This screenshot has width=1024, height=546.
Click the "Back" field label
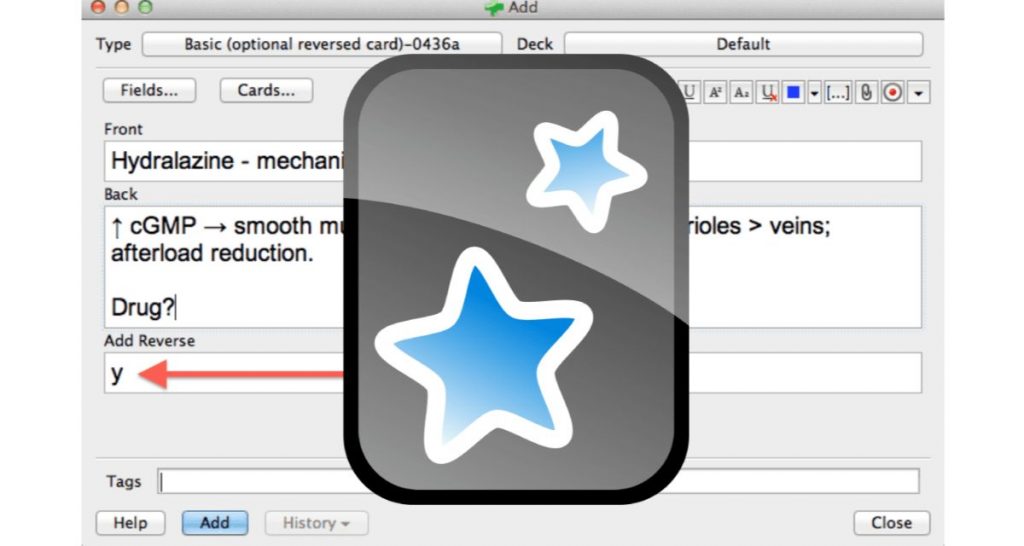point(121,194)
